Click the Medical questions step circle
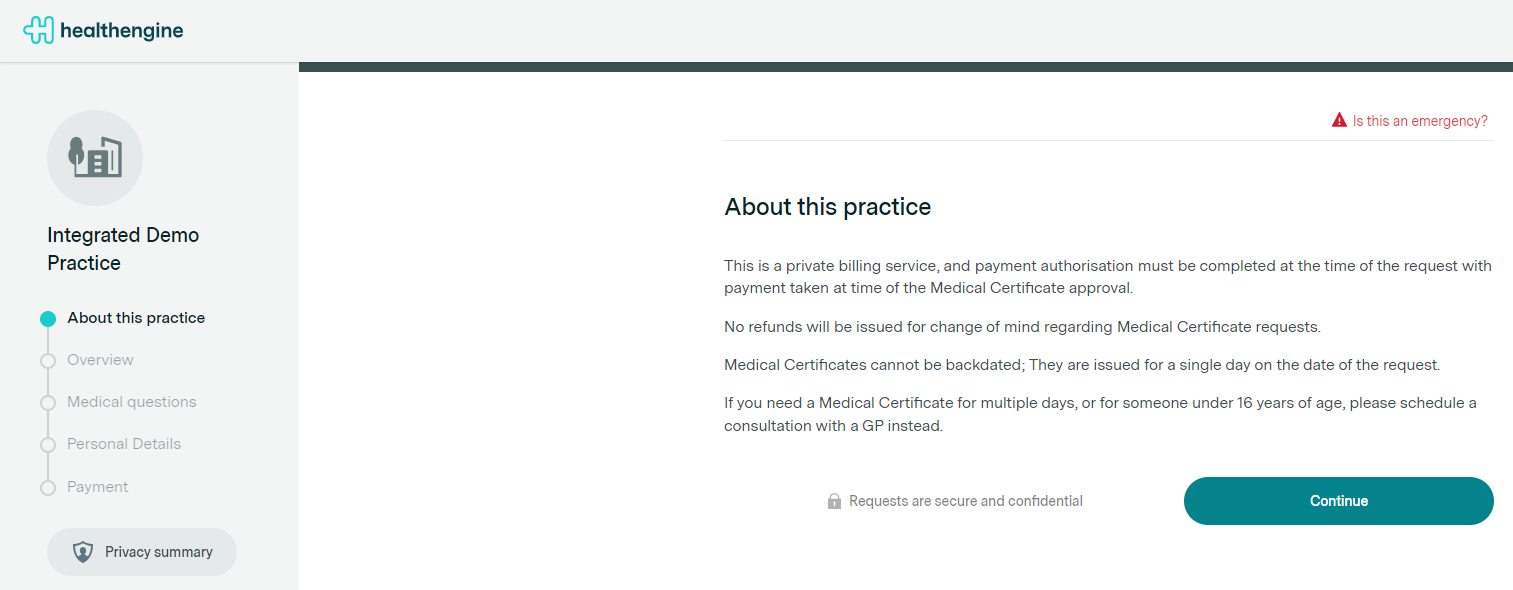This screenshot has height=590, width=1513. coord(48,403)
